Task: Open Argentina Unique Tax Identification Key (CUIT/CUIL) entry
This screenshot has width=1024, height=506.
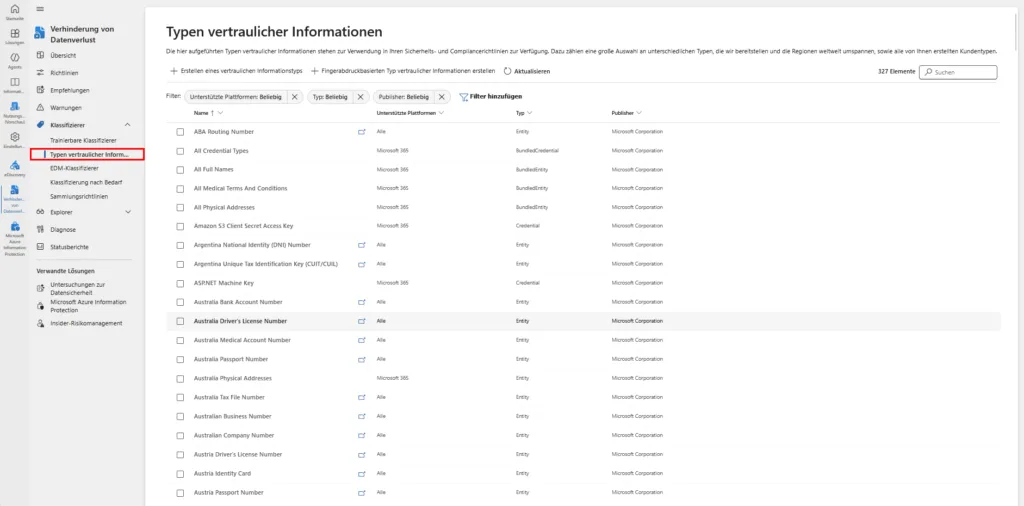Action: pos(265,264)
